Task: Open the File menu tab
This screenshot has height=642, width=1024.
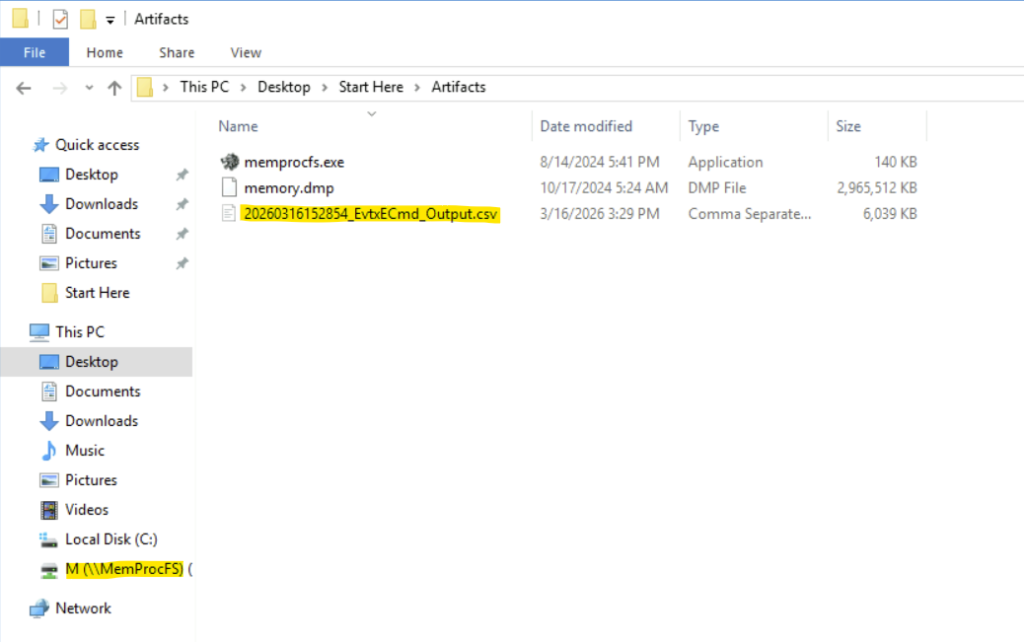Action: tap(34, 53)
